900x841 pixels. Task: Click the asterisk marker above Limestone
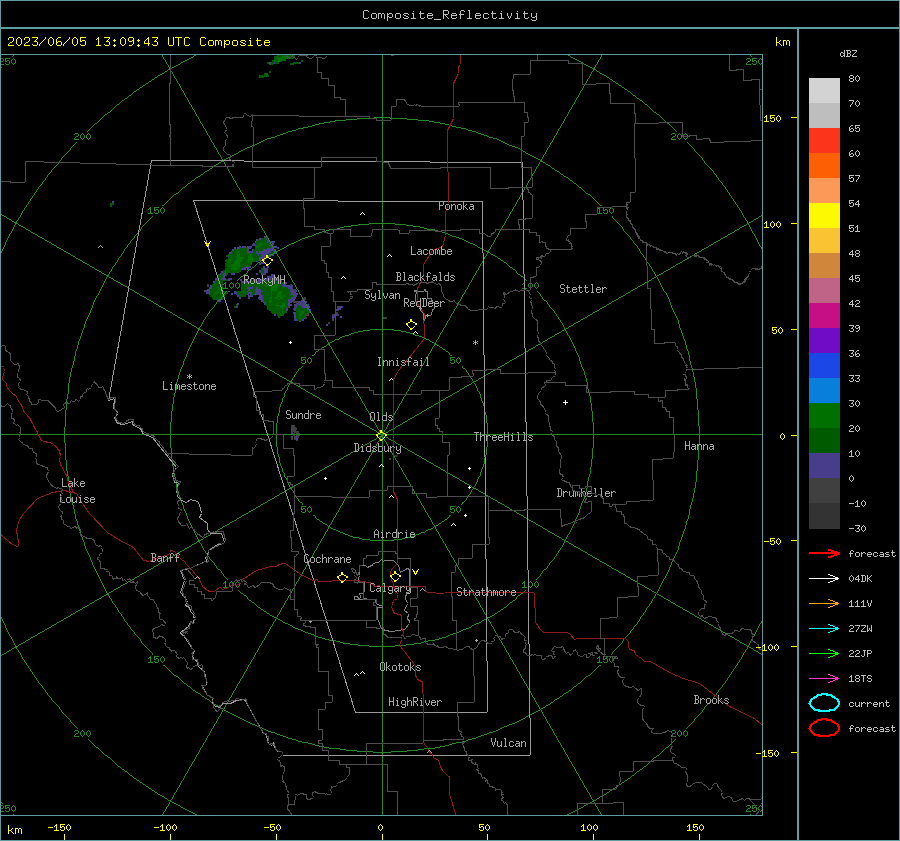(189, 377)
